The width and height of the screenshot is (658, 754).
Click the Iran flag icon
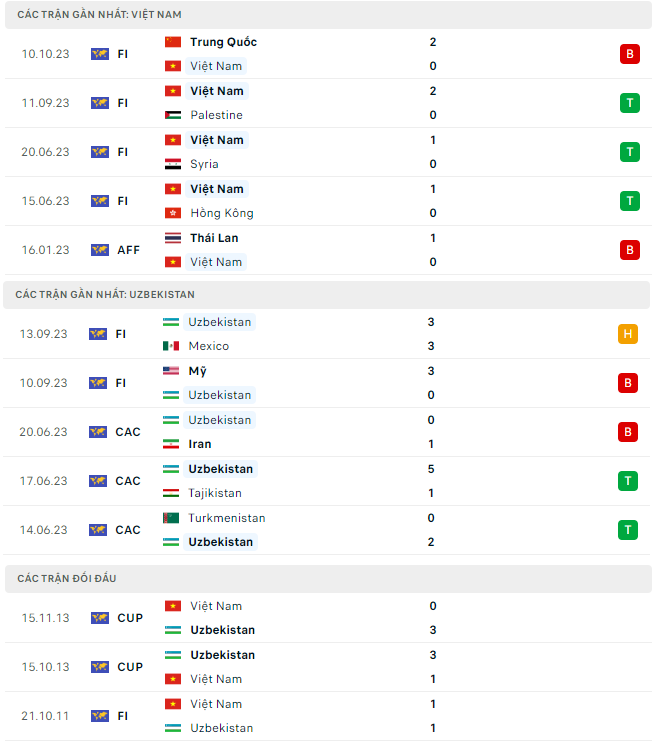pos(171,444)
